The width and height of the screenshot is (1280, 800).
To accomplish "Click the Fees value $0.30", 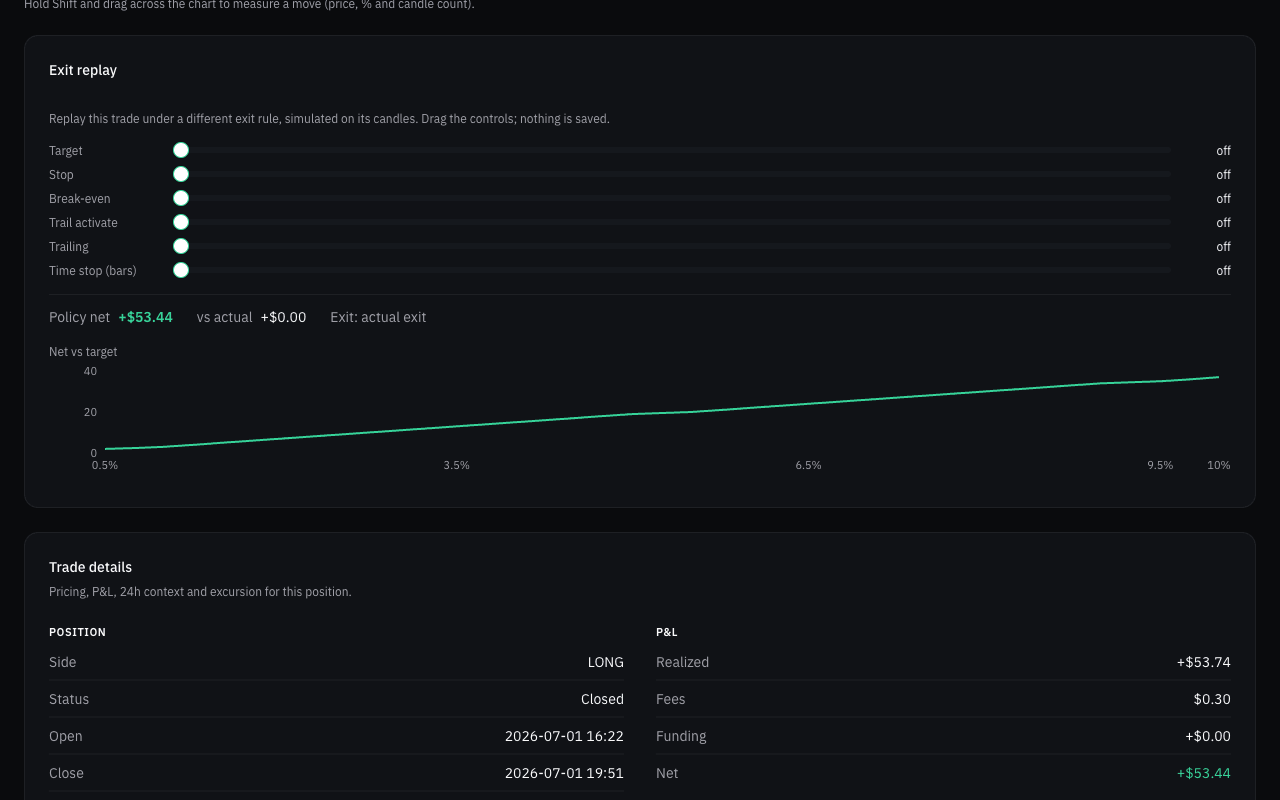I will [x=1212, y=699].
